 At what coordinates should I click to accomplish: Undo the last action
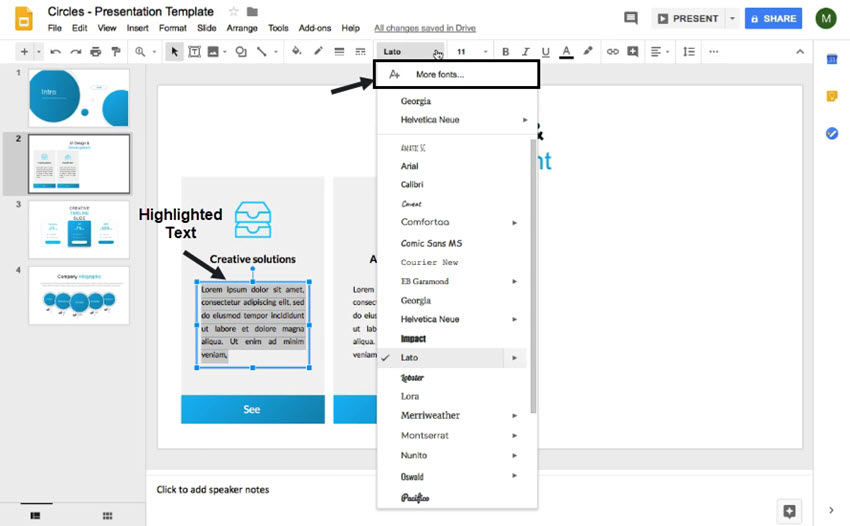[55, 52]
